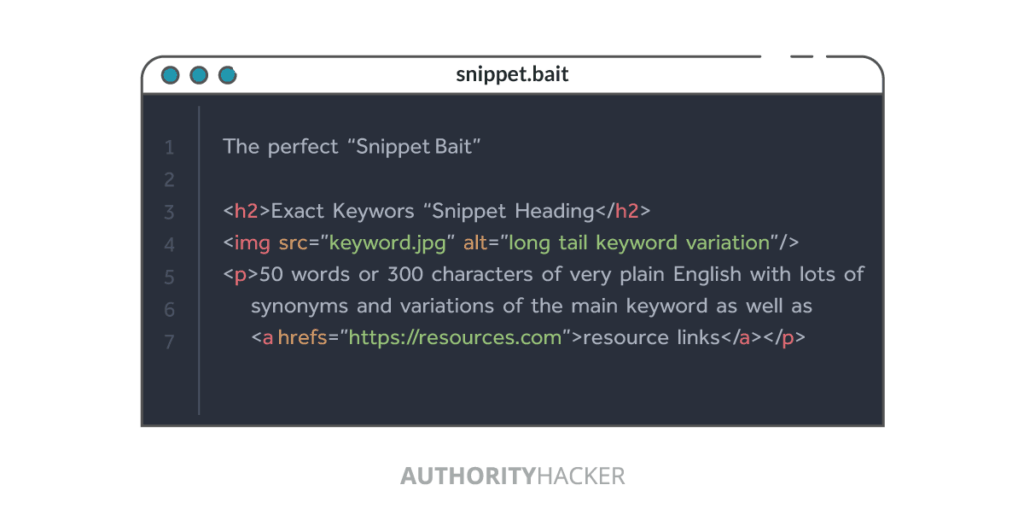Click the "resource links" anchor text
The image size is (1024, 520).
(651, 338)
